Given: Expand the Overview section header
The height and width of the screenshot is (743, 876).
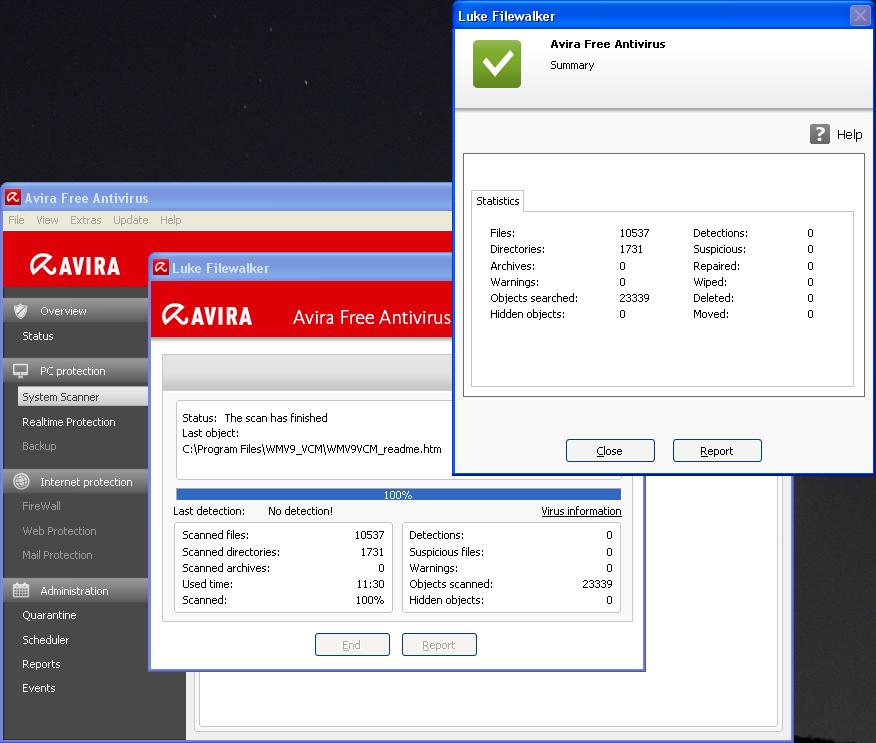Looking at the screenshot, I should pyautogui.click(x=76, y=311).
